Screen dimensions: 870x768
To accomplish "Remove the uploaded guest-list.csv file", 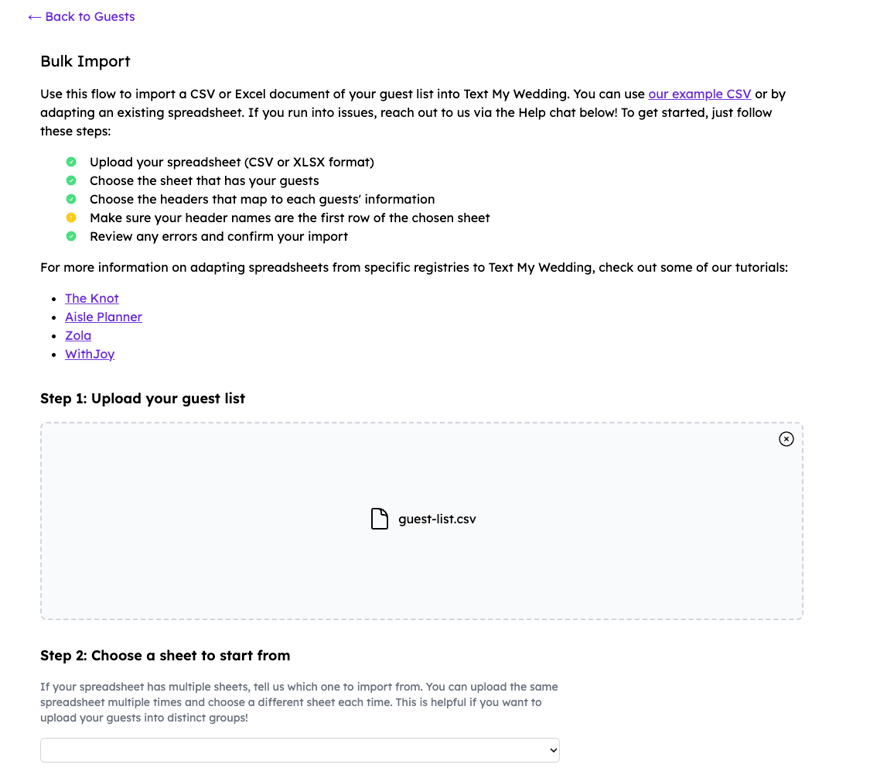I will point(786,439).
